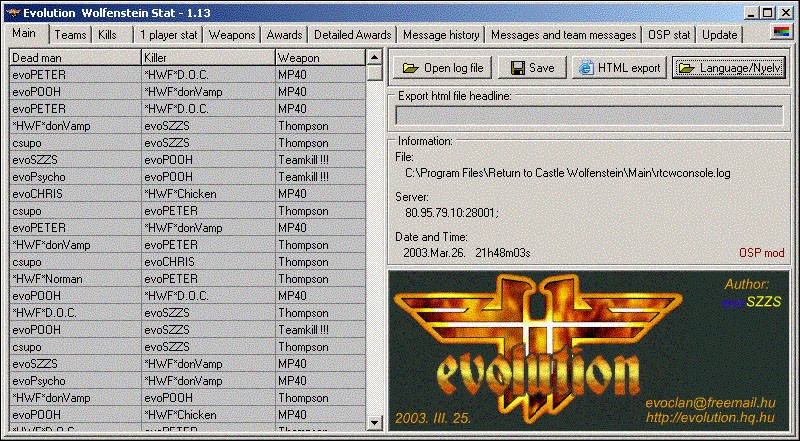Viewport: 800px width, 441px height.
Task: Open the Kills tab
Action: 107,35
